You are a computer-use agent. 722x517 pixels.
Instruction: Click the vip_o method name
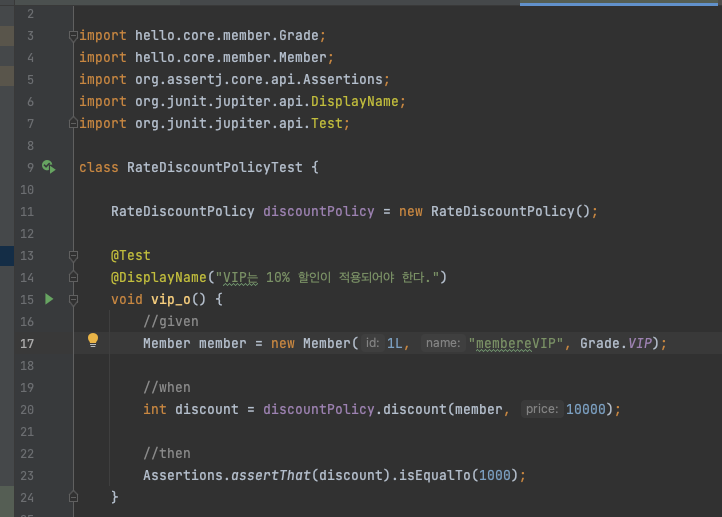click(x=170, y=299)
